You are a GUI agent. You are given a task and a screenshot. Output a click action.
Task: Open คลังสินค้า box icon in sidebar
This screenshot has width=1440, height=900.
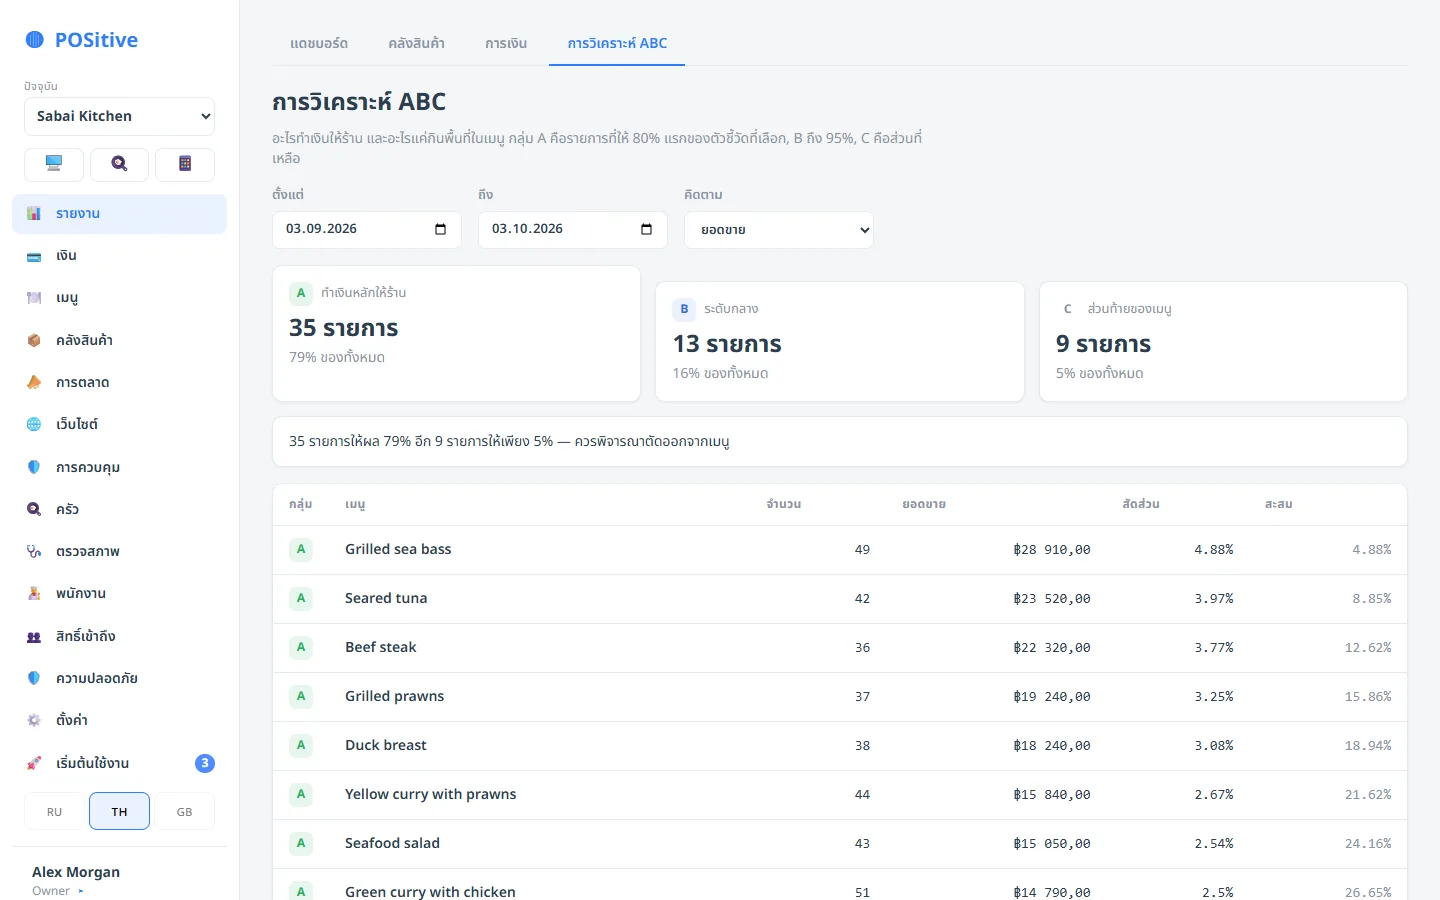pos(34,341)
